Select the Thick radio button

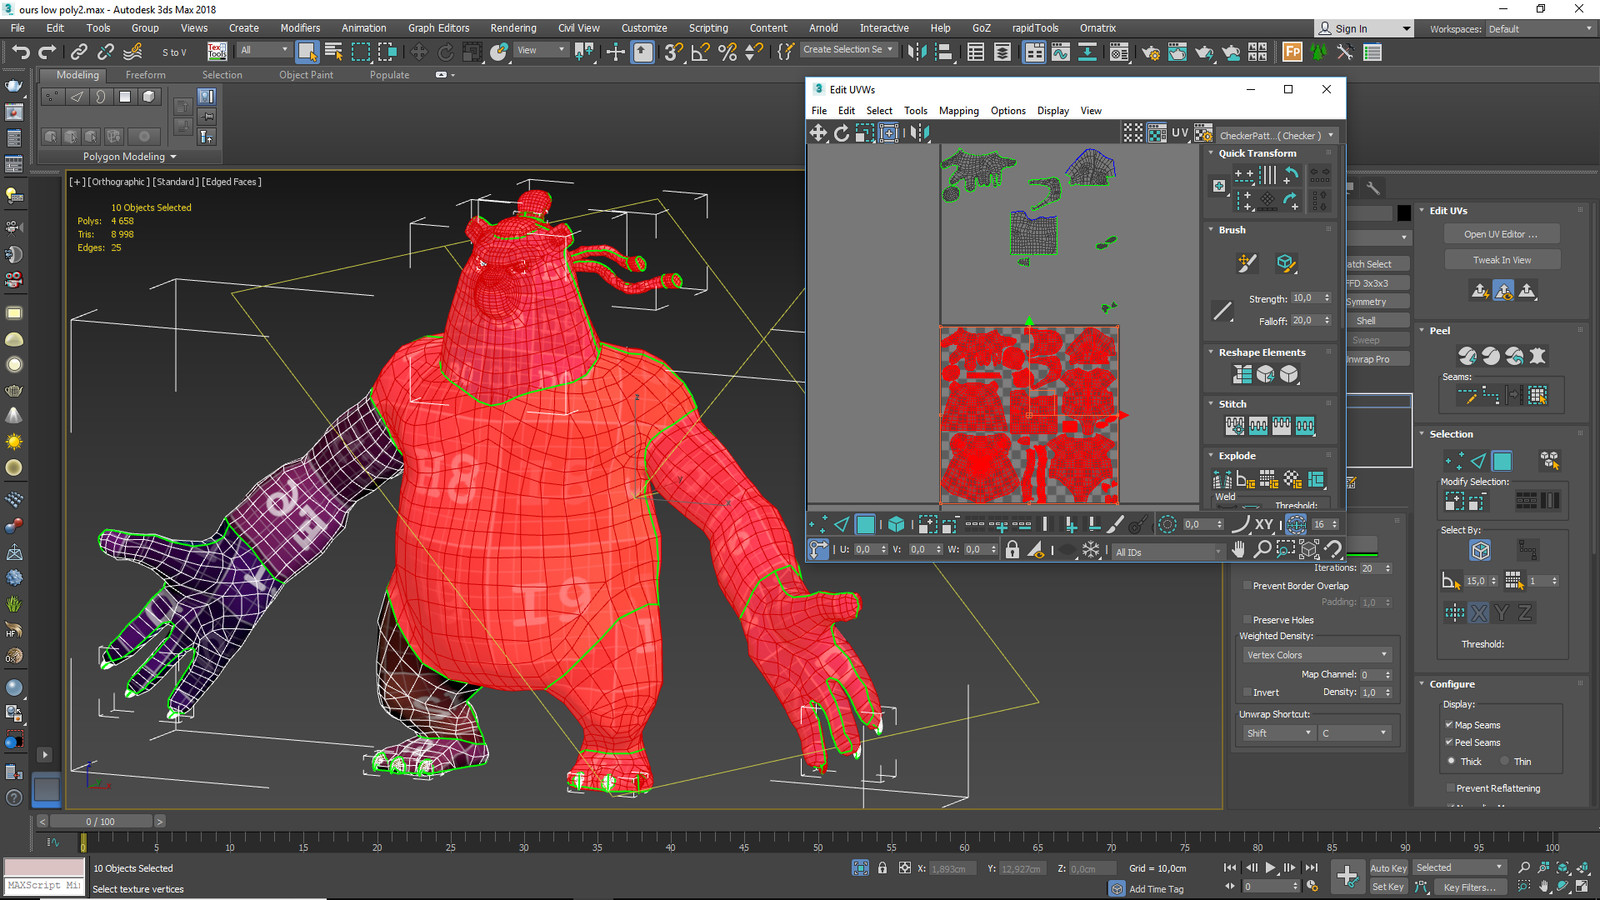click(1451, 761)
